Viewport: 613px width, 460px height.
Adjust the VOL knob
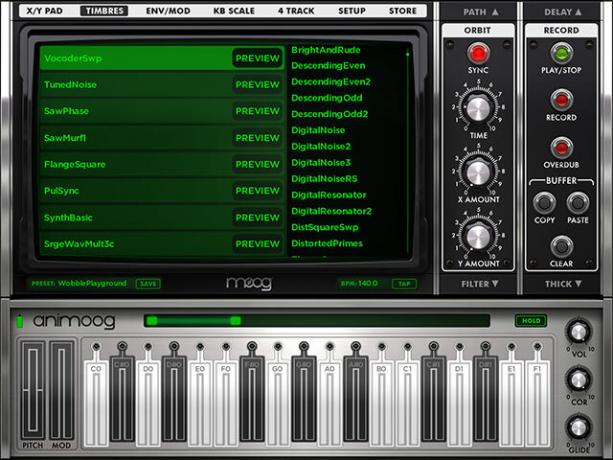coord(579,332)
